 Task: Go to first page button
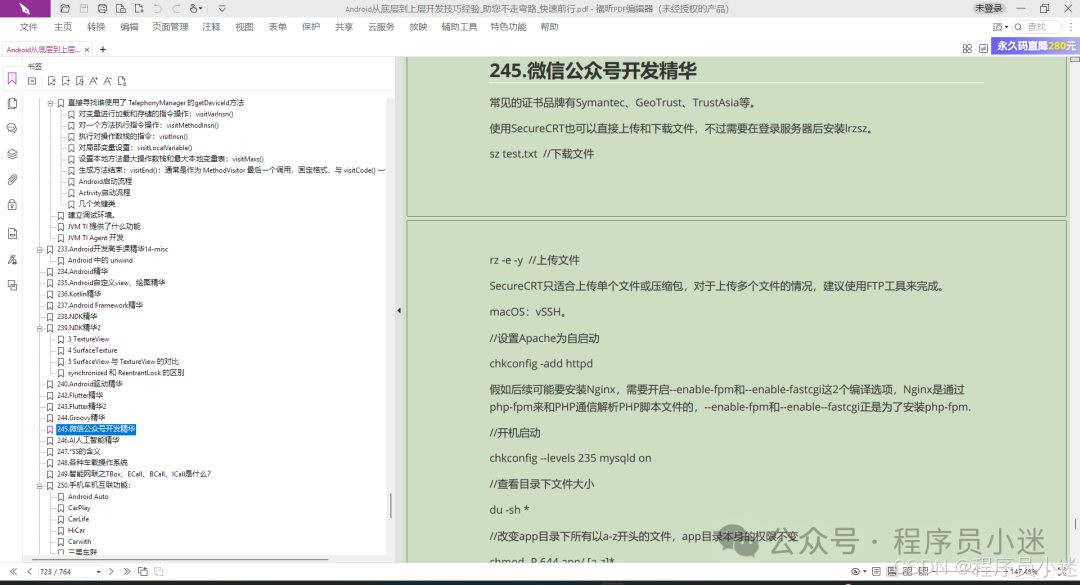(x=13, y=572)
